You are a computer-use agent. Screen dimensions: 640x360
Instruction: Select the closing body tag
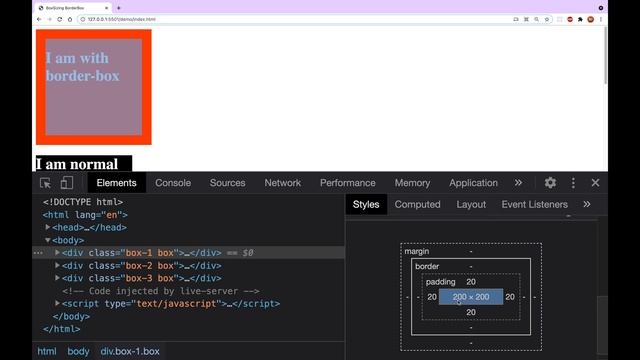coord(71,316)
